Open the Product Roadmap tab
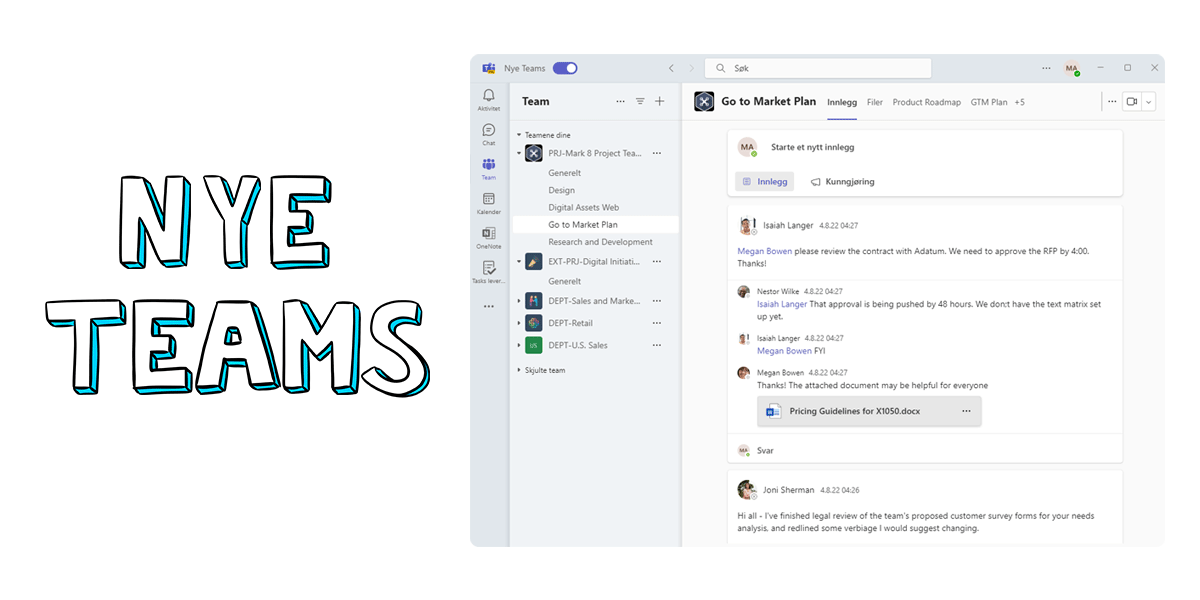Image resolution: width=1200 pixels, height=600 pixels. tap(926, 102)
